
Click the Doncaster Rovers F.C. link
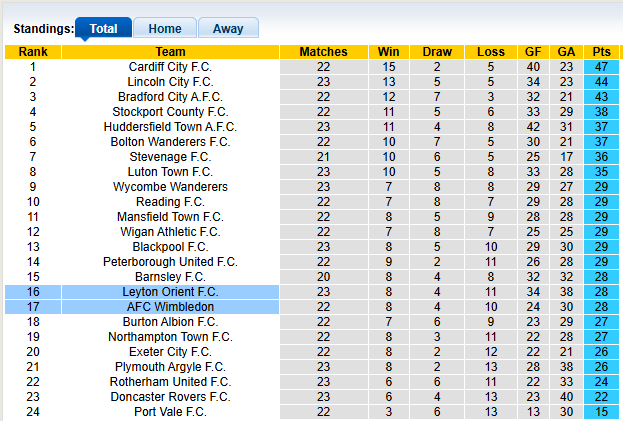click(x=170, y=397)
